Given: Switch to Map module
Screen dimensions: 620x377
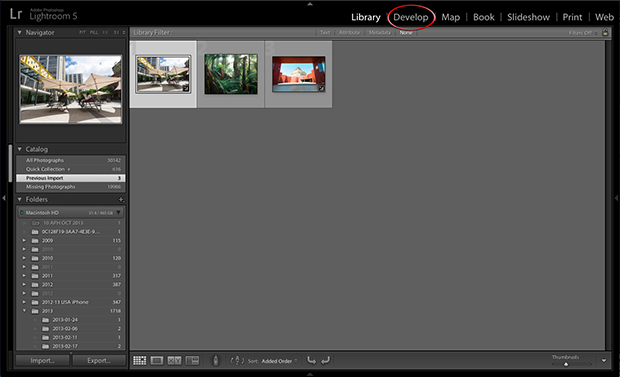Looking at the screenshot, I should click(x=450, y=17).
